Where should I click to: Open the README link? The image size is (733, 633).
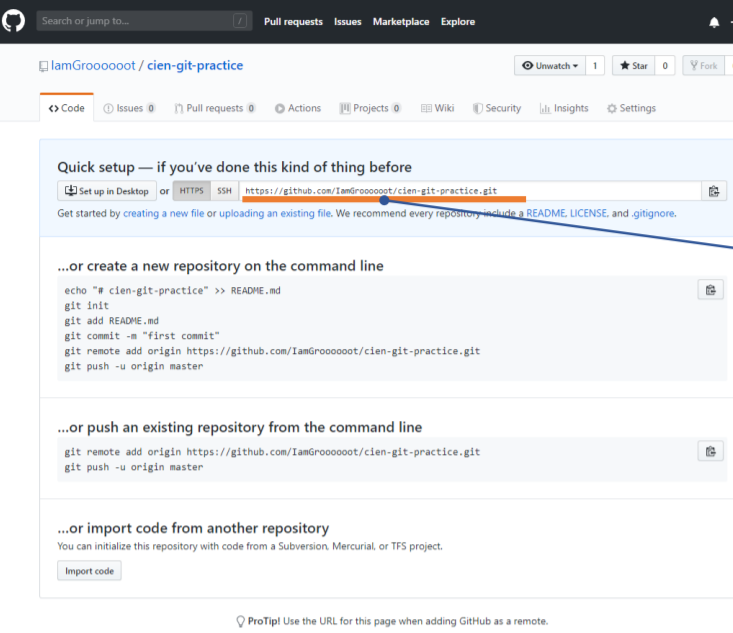tap(546, 213)
